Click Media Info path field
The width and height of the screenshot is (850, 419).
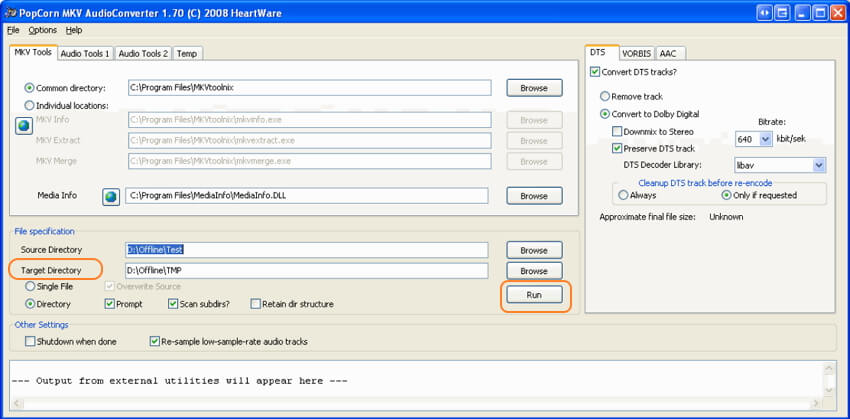point(307,196)
